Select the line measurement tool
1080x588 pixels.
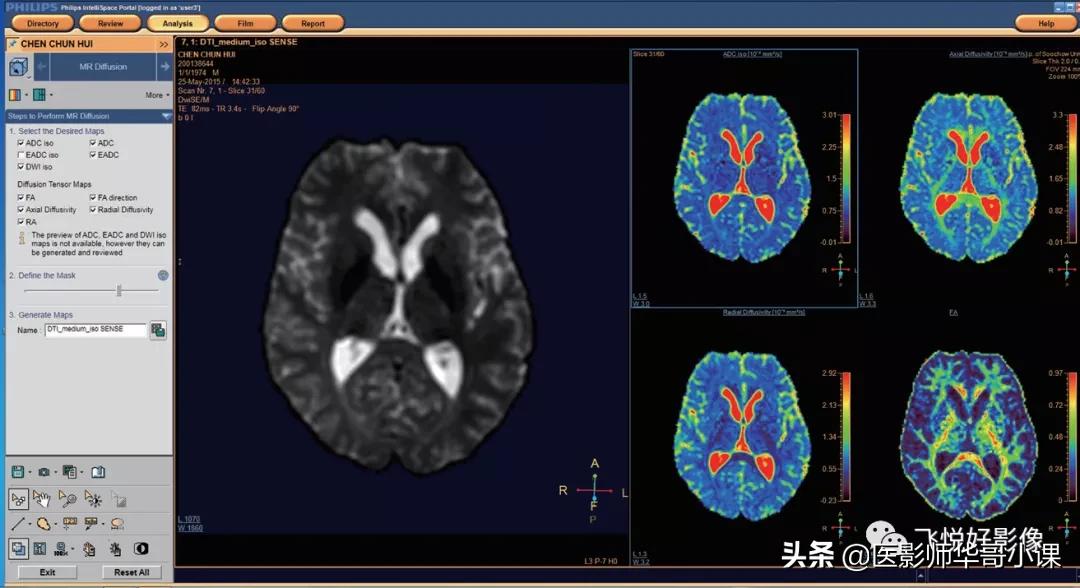18,524
